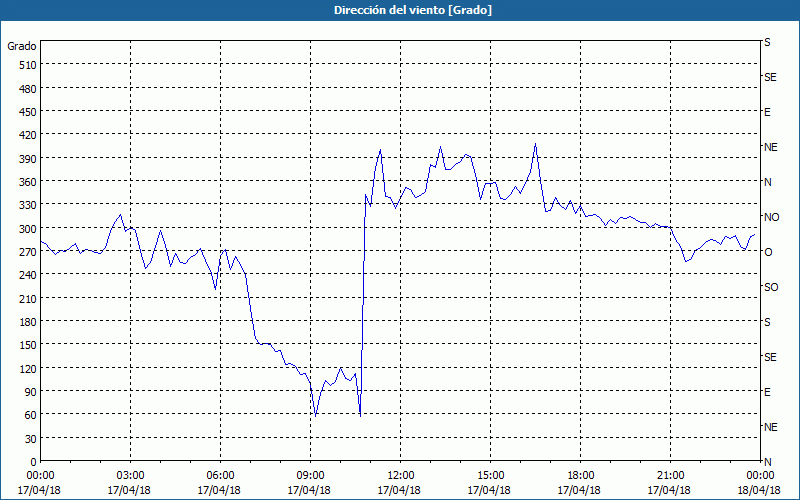Screen dimensions: 800x500
Task: Select the 12:00 time axis label
Action: click(x=401, y=476)
